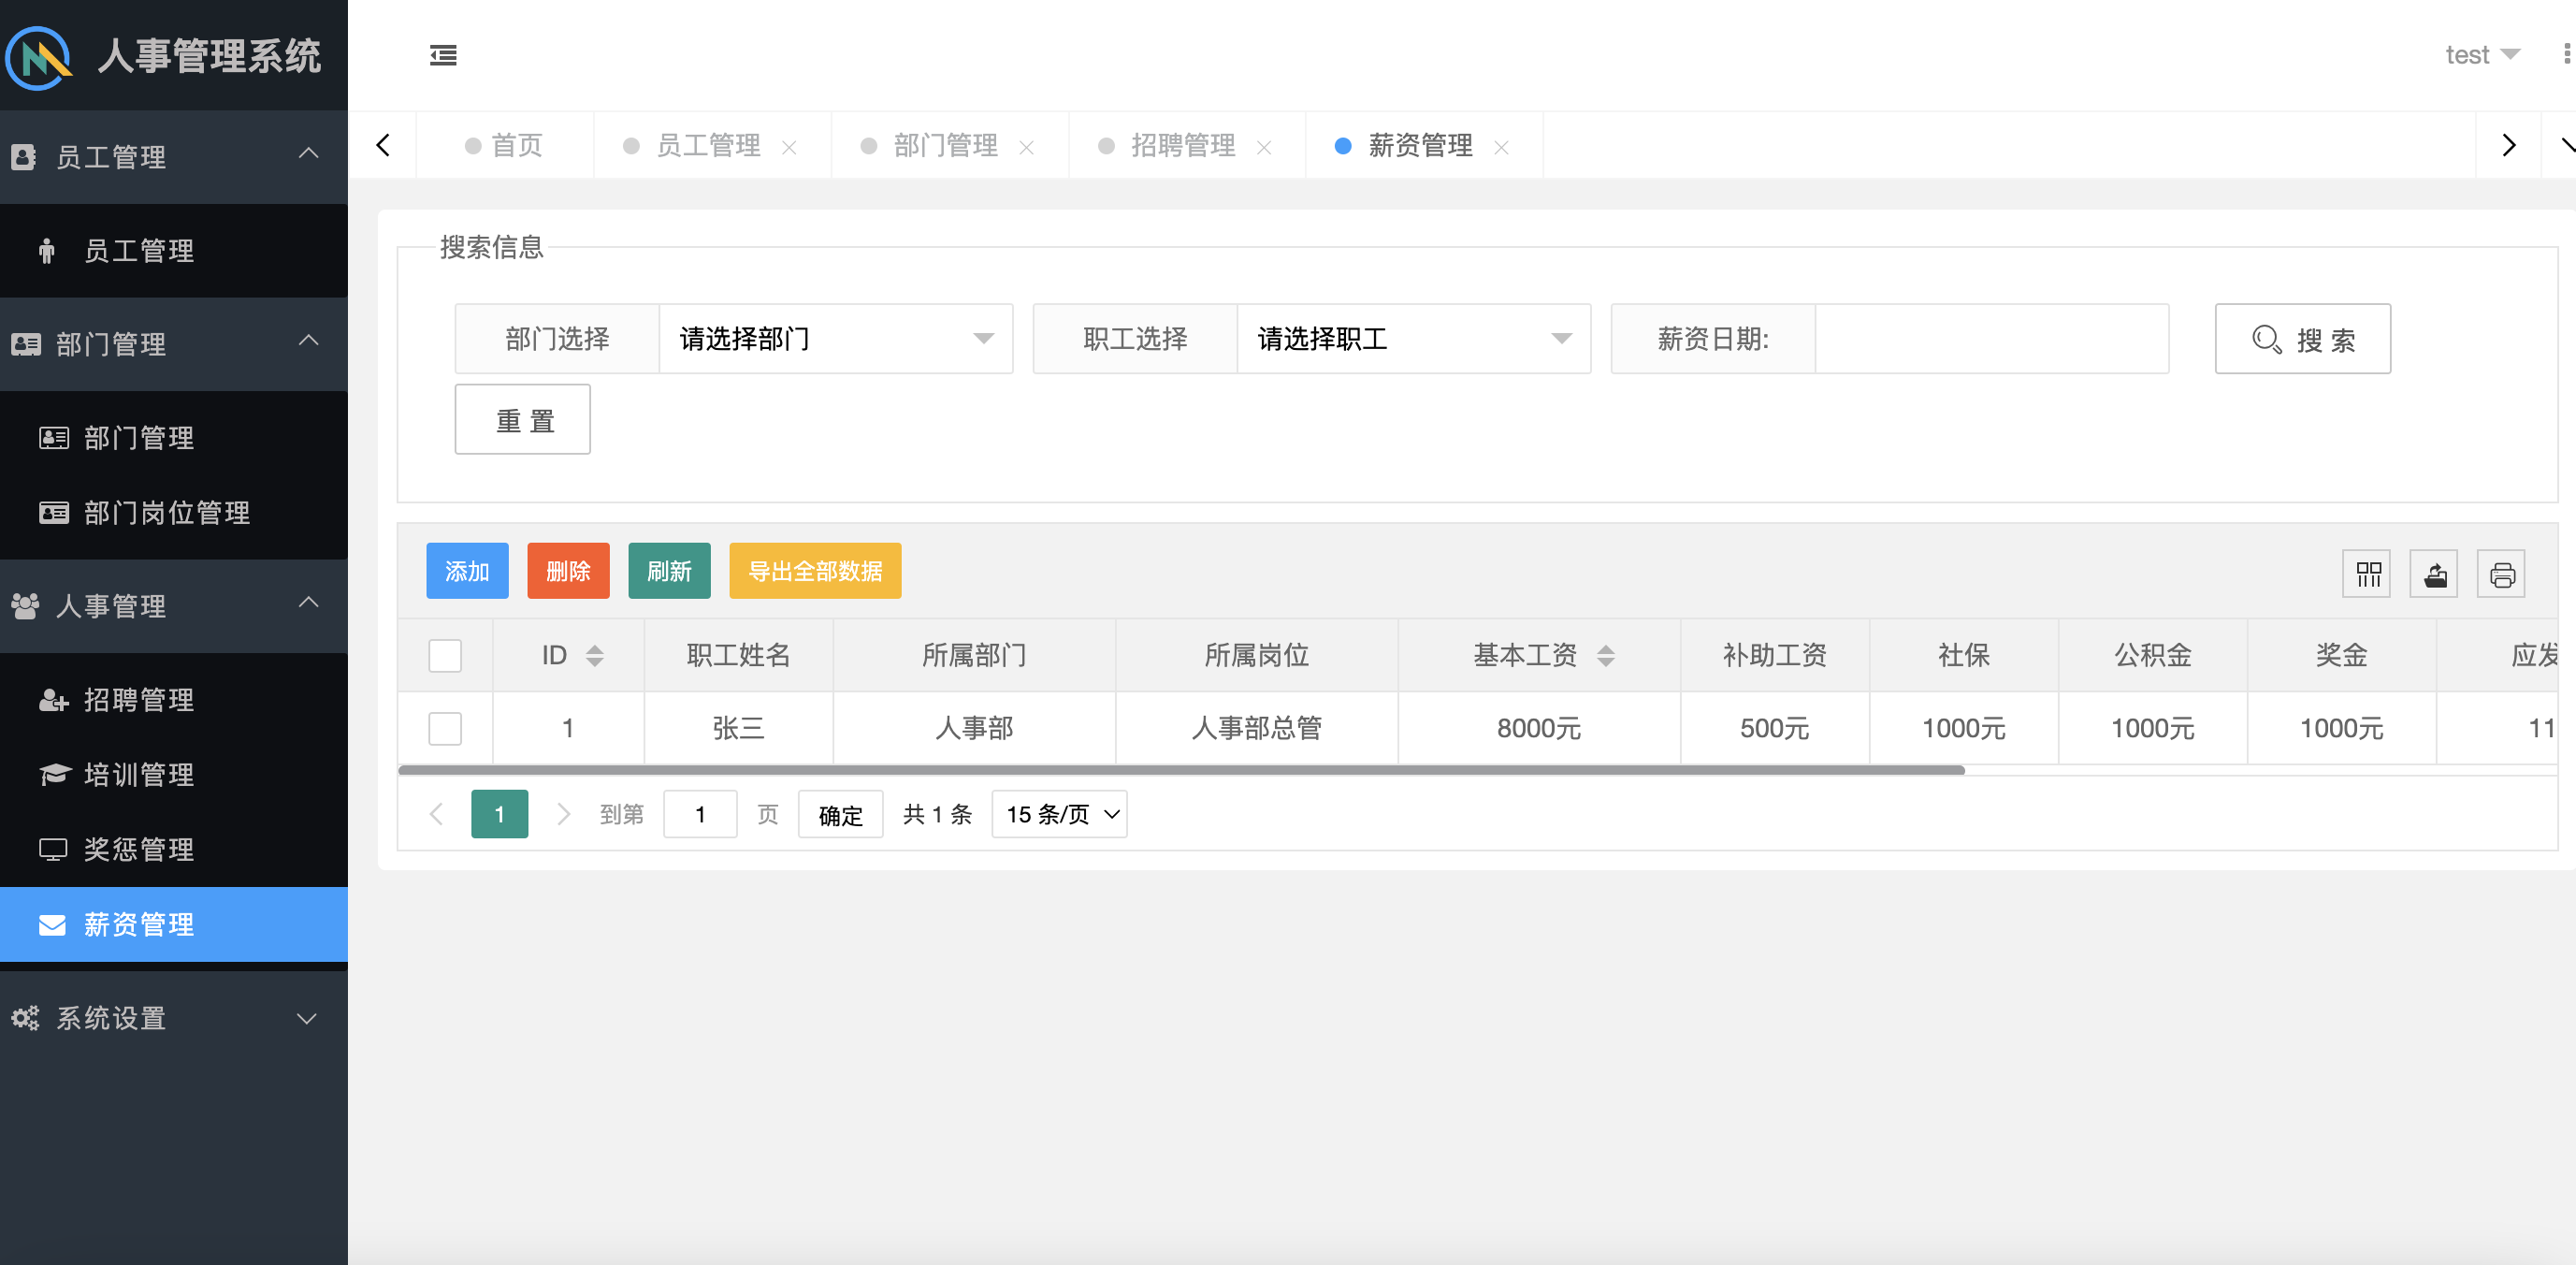Go to the previous page arrow
Viewport: 2576px width, 1265px height.
436,814
